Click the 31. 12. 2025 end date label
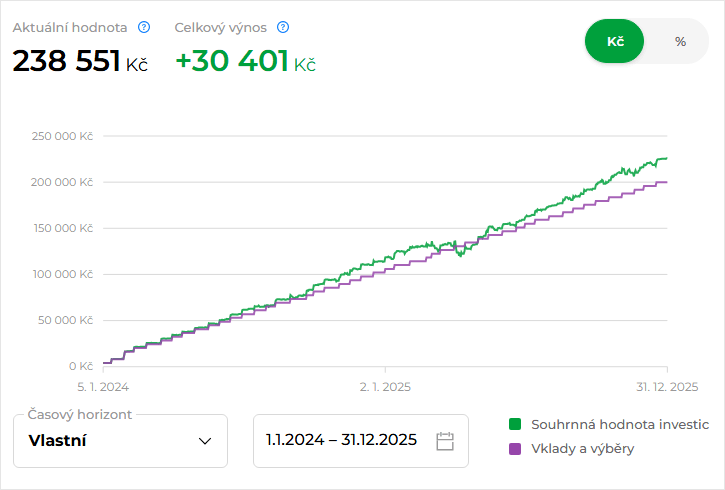The width and height of the screenshot is (725, 490). 665,386
